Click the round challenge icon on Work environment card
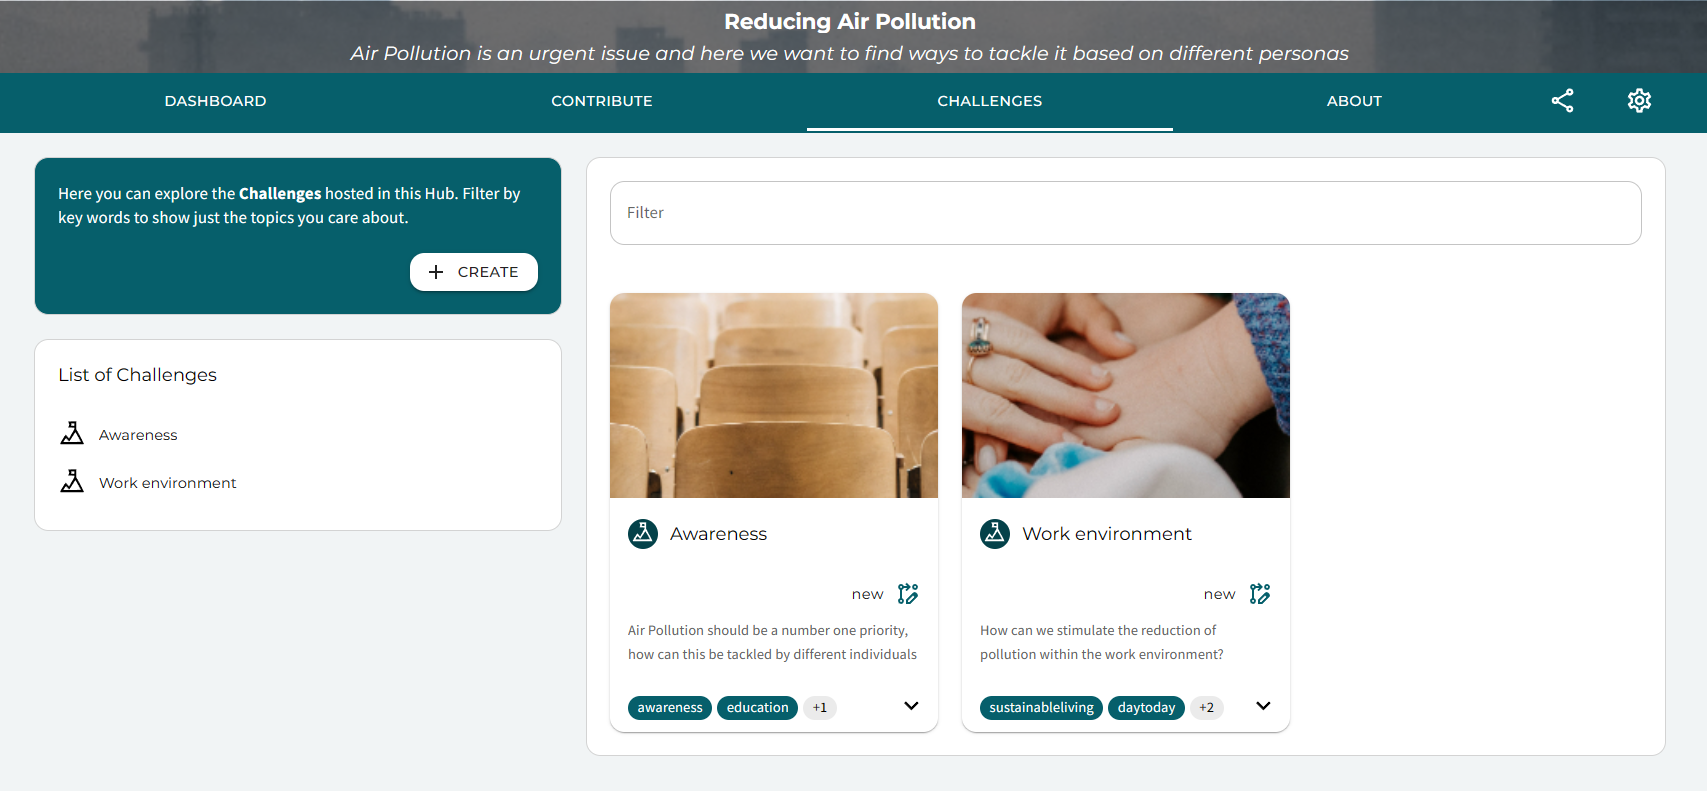This screenshot has width=1707, height=791. [995, 534]
